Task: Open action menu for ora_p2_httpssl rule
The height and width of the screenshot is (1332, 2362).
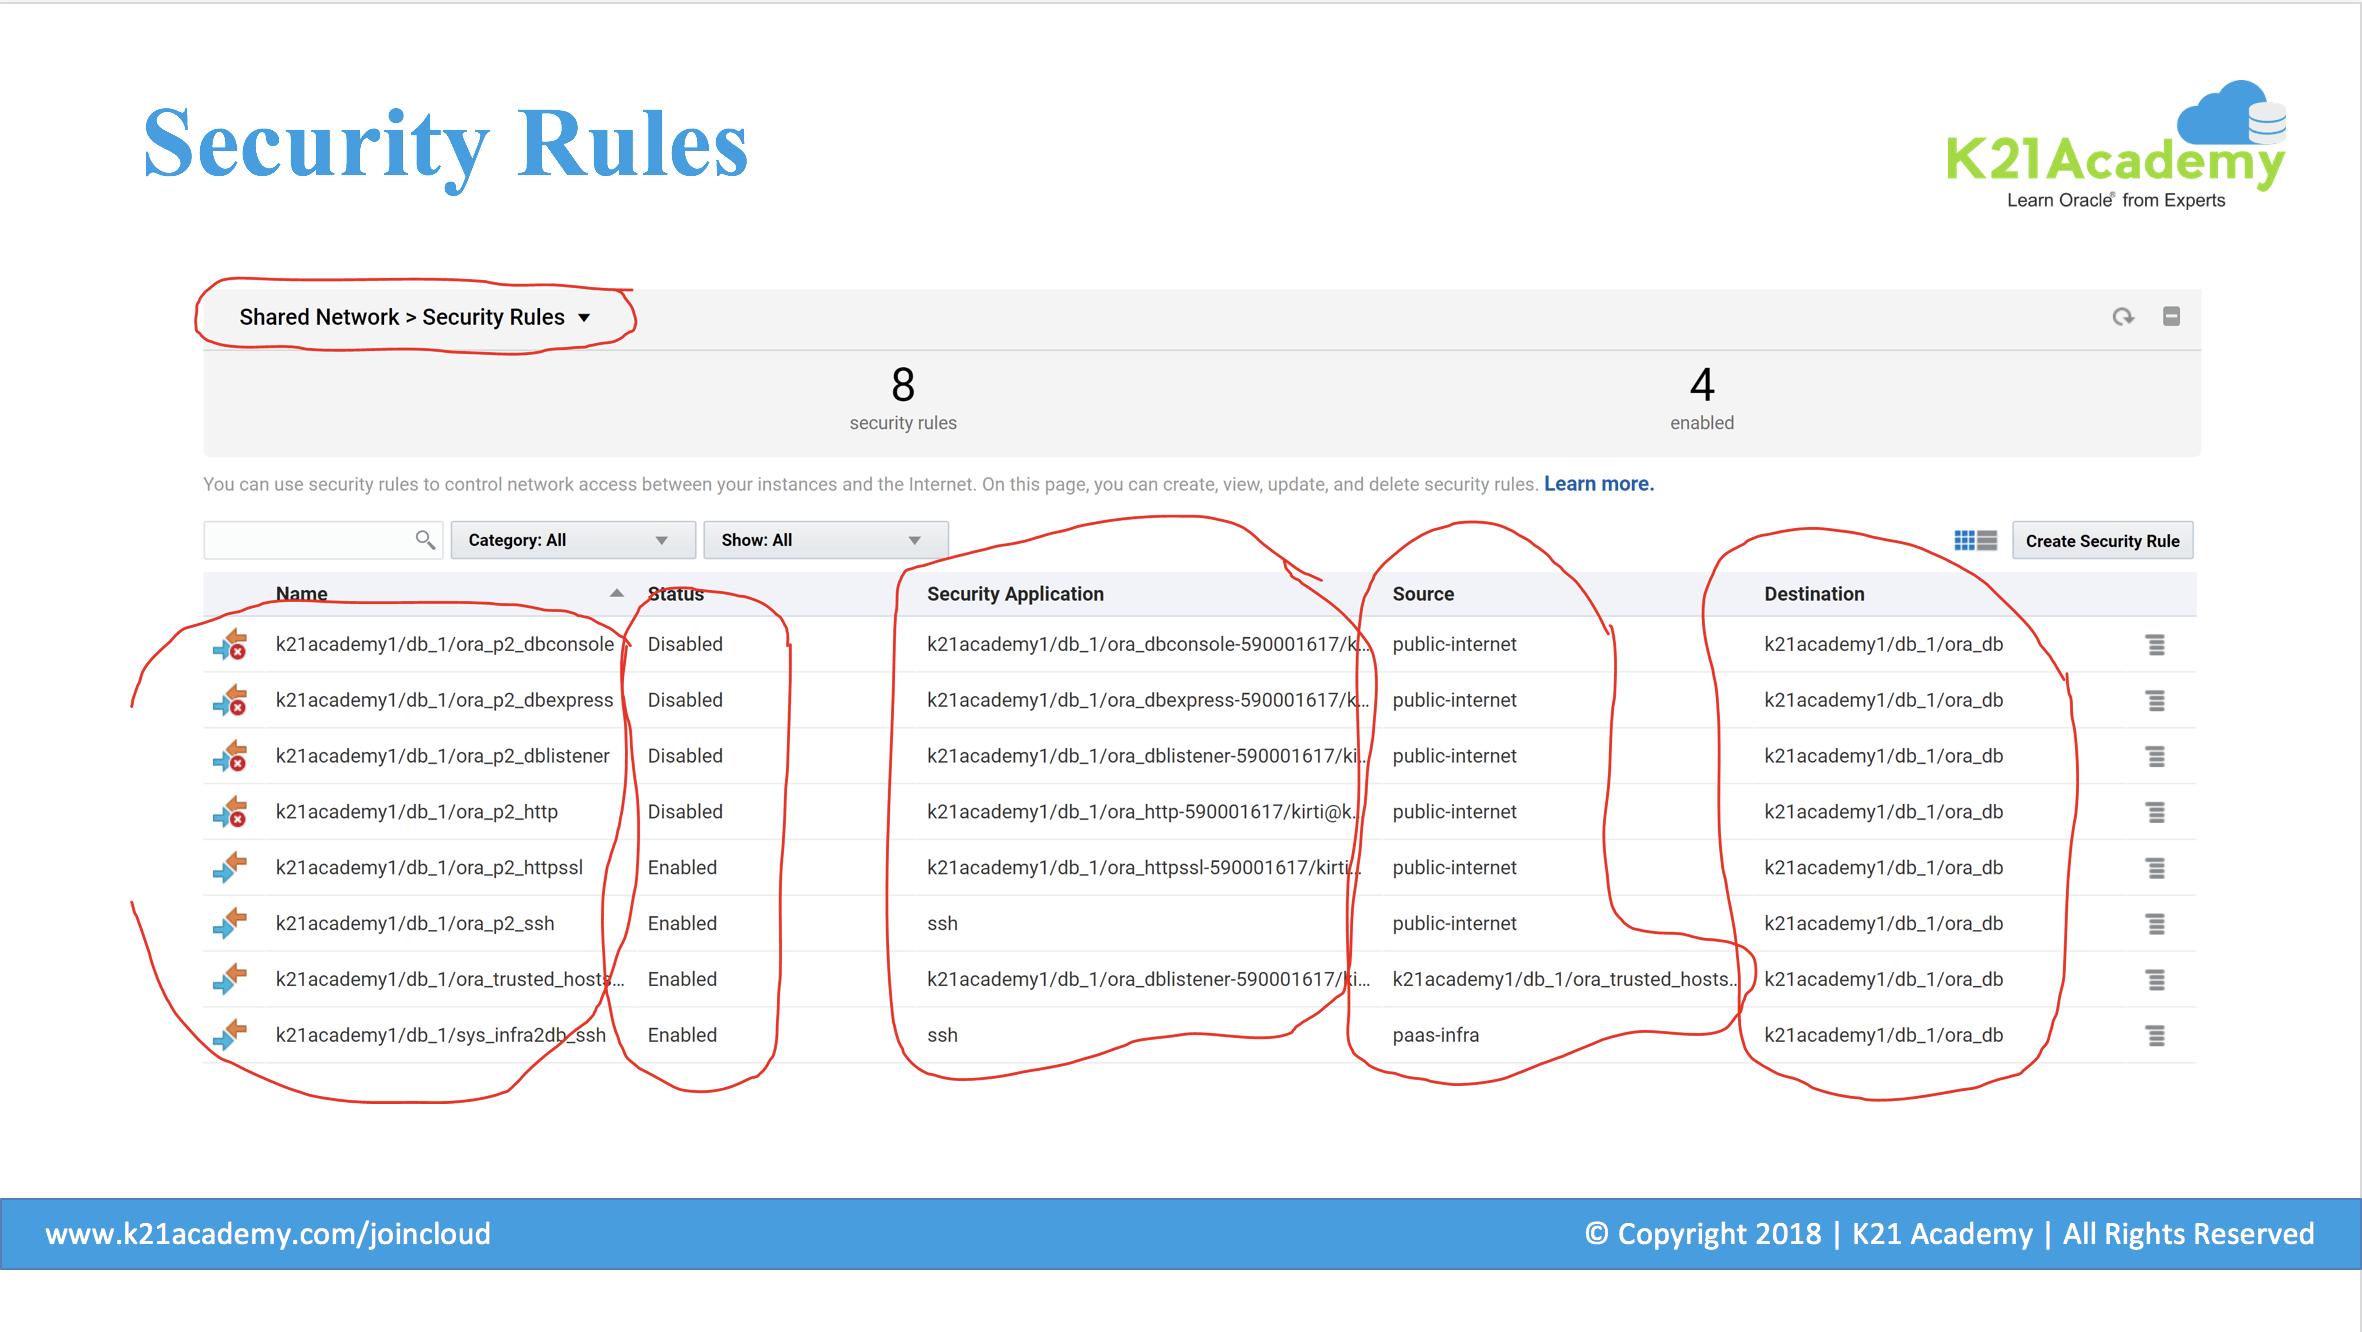Action: (2155, 868)
